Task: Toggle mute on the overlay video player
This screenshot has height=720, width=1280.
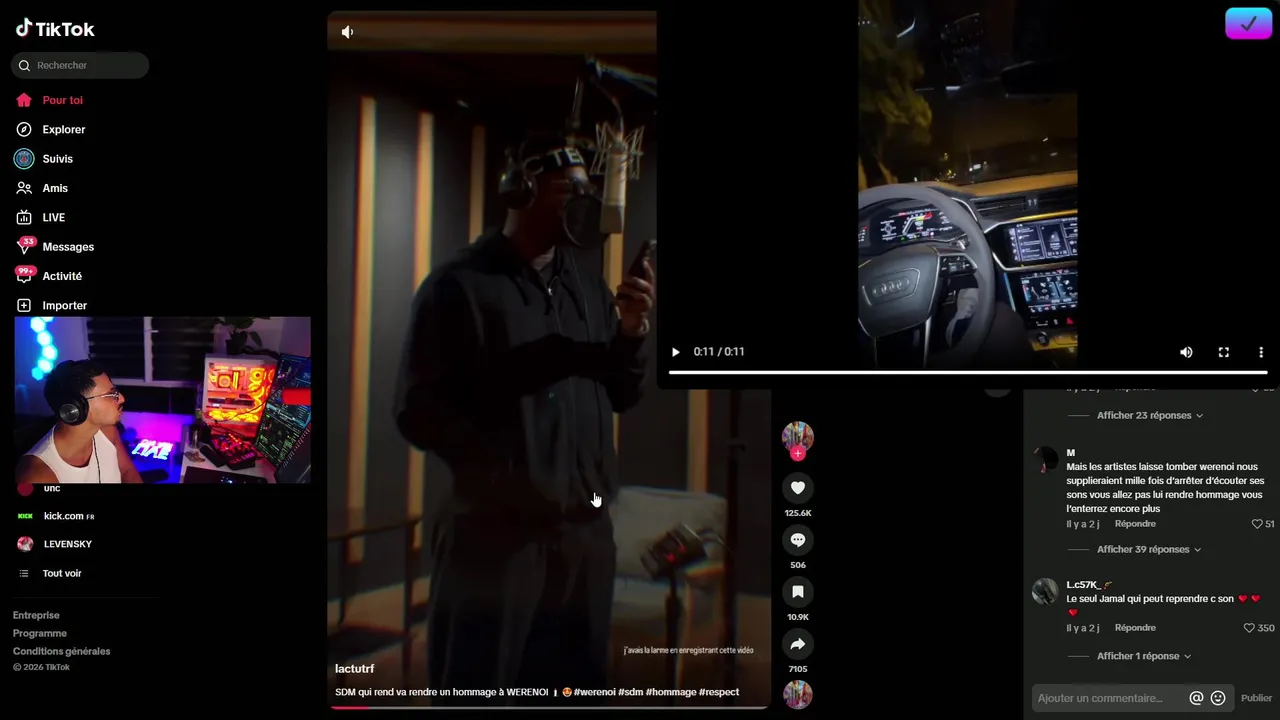Action: (1186, 352)
